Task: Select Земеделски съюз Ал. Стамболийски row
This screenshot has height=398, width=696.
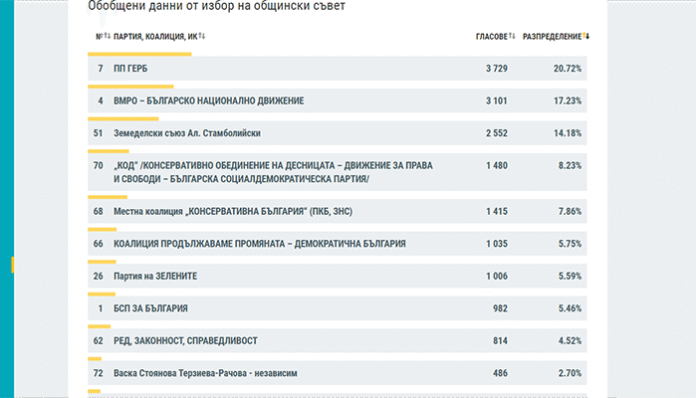Action: click(x=337, y=133)
